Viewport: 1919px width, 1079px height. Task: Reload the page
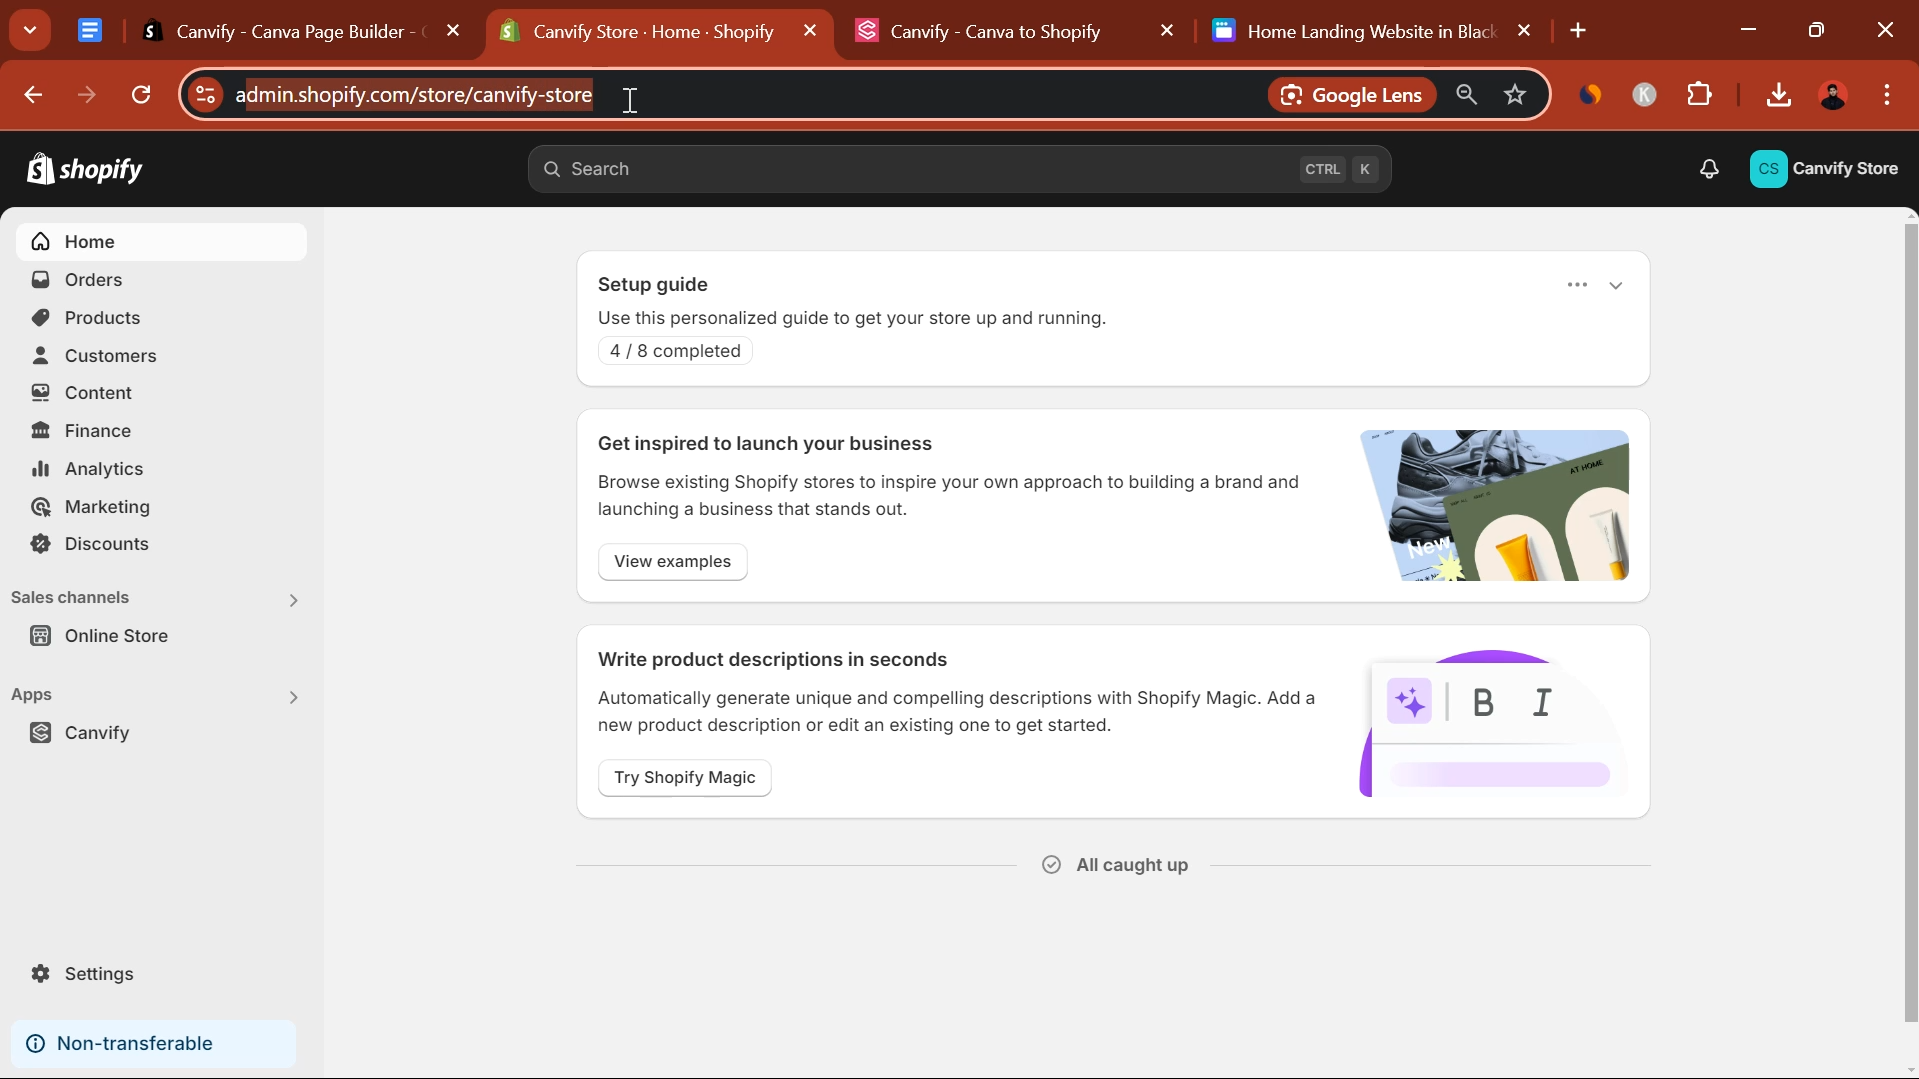click(141, 95)
